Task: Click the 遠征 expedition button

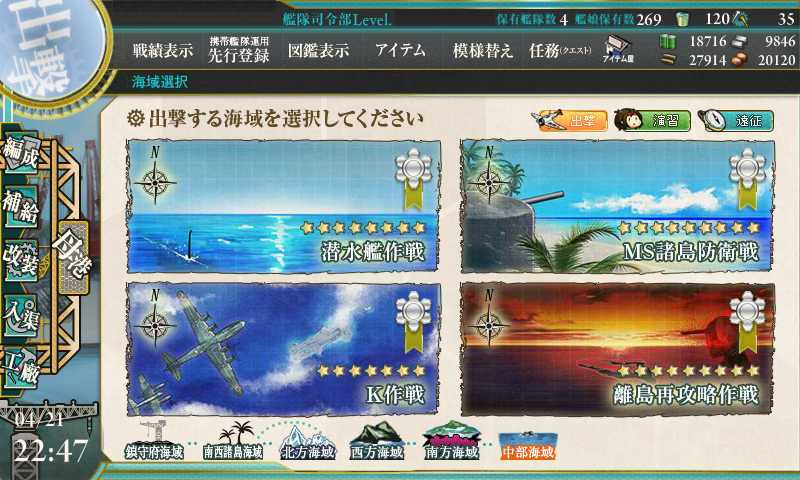Action: click(x=736, y=120)
